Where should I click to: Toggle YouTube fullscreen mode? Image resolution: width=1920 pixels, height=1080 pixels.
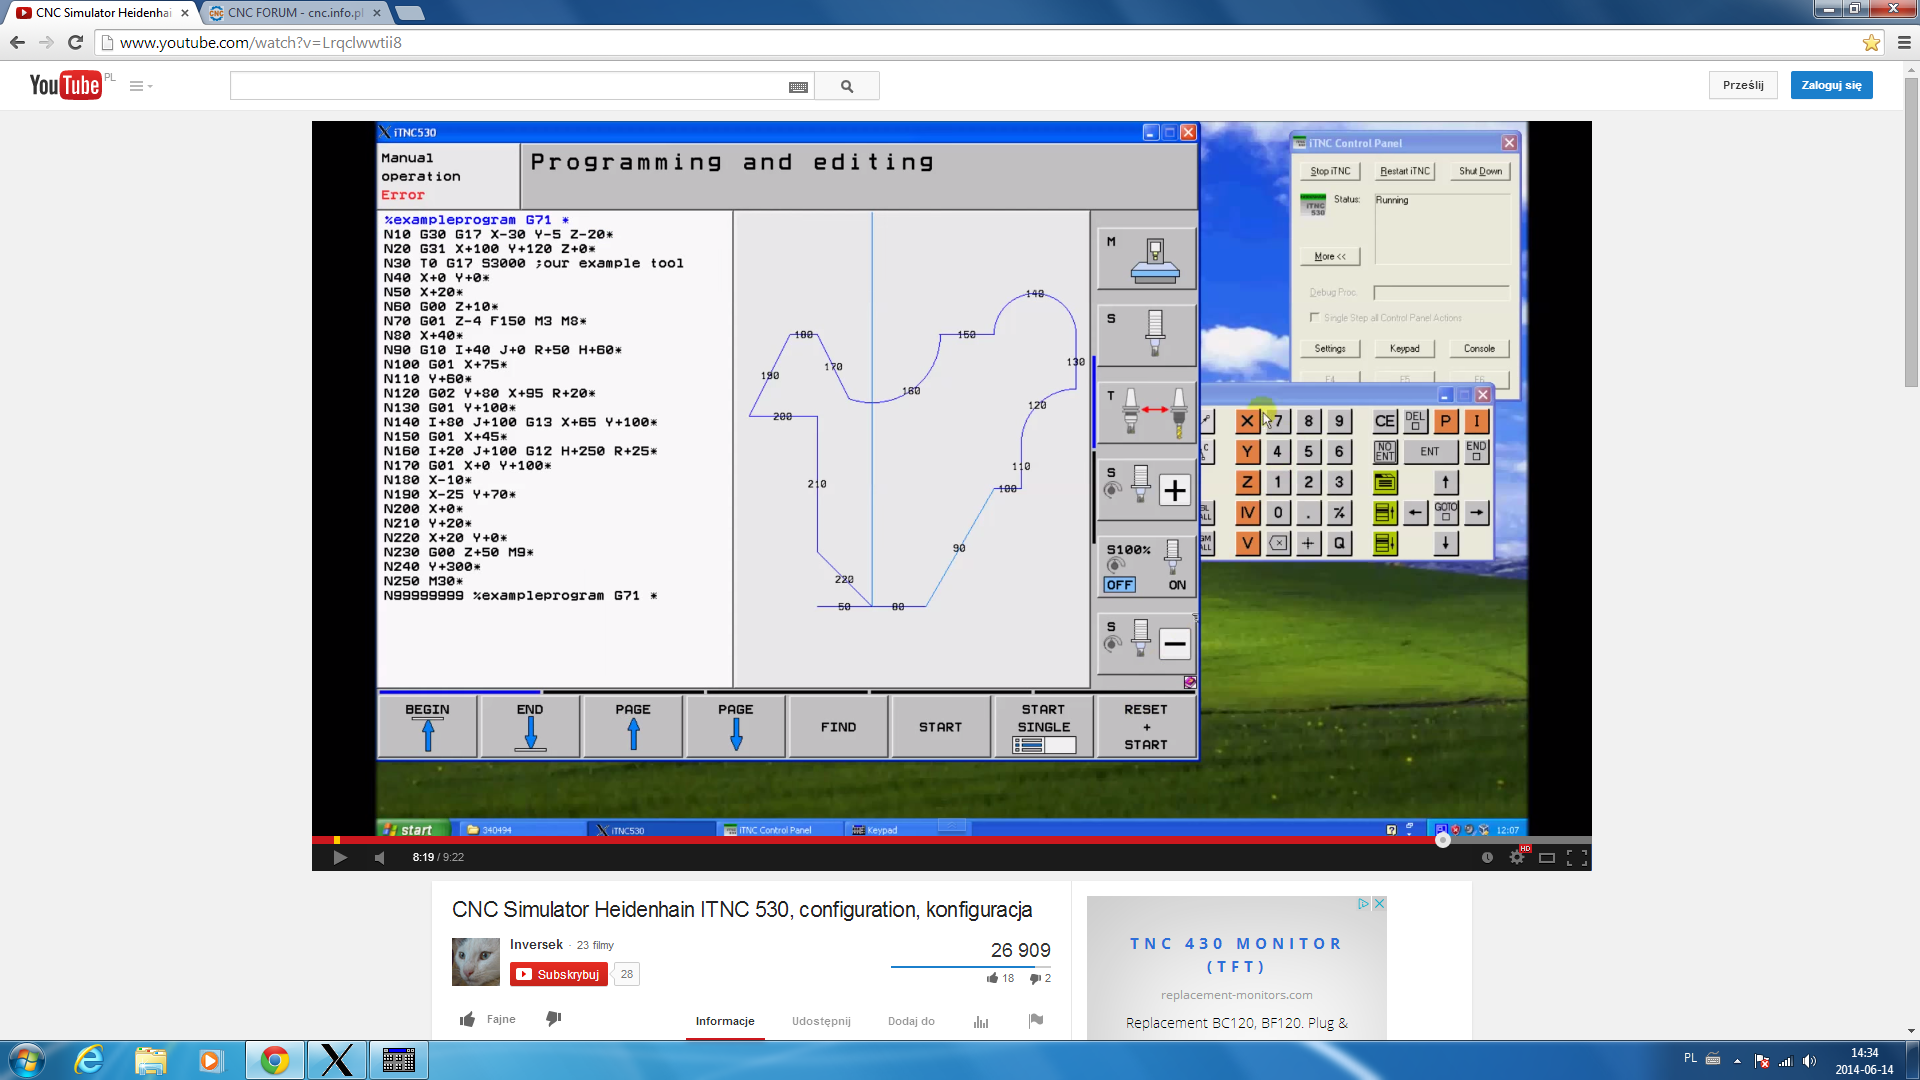(1577, 857)
